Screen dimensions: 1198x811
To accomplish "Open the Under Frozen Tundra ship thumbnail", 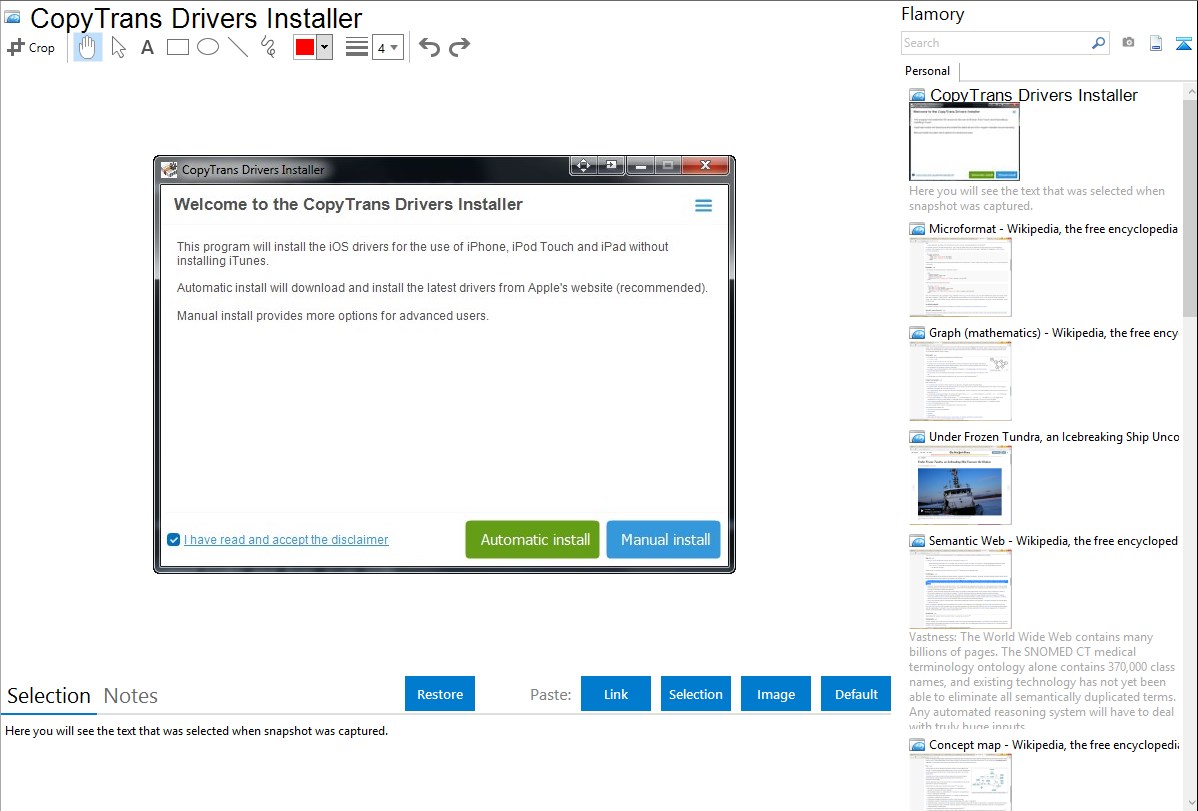I will pos(960,485).
